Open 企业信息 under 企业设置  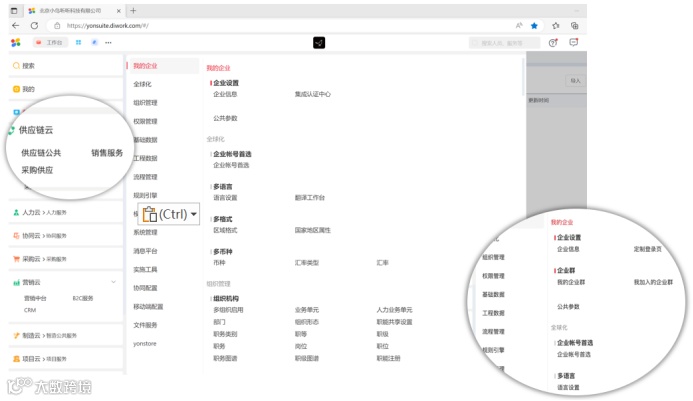(x=225, y=94)
